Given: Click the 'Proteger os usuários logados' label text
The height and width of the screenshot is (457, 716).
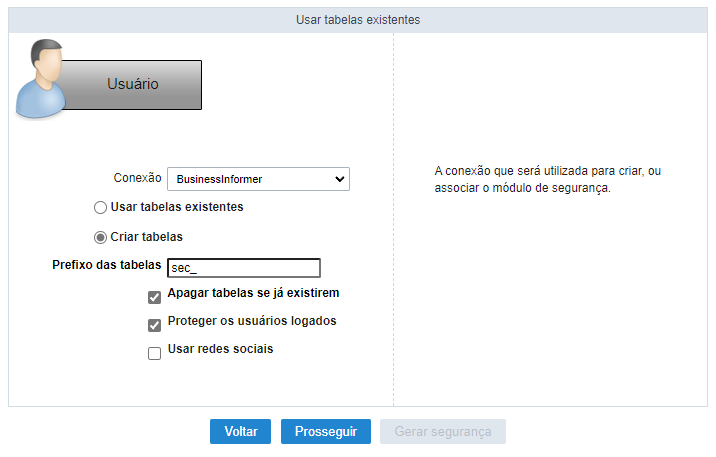Looking at the screenshot, I should [252, 322].
